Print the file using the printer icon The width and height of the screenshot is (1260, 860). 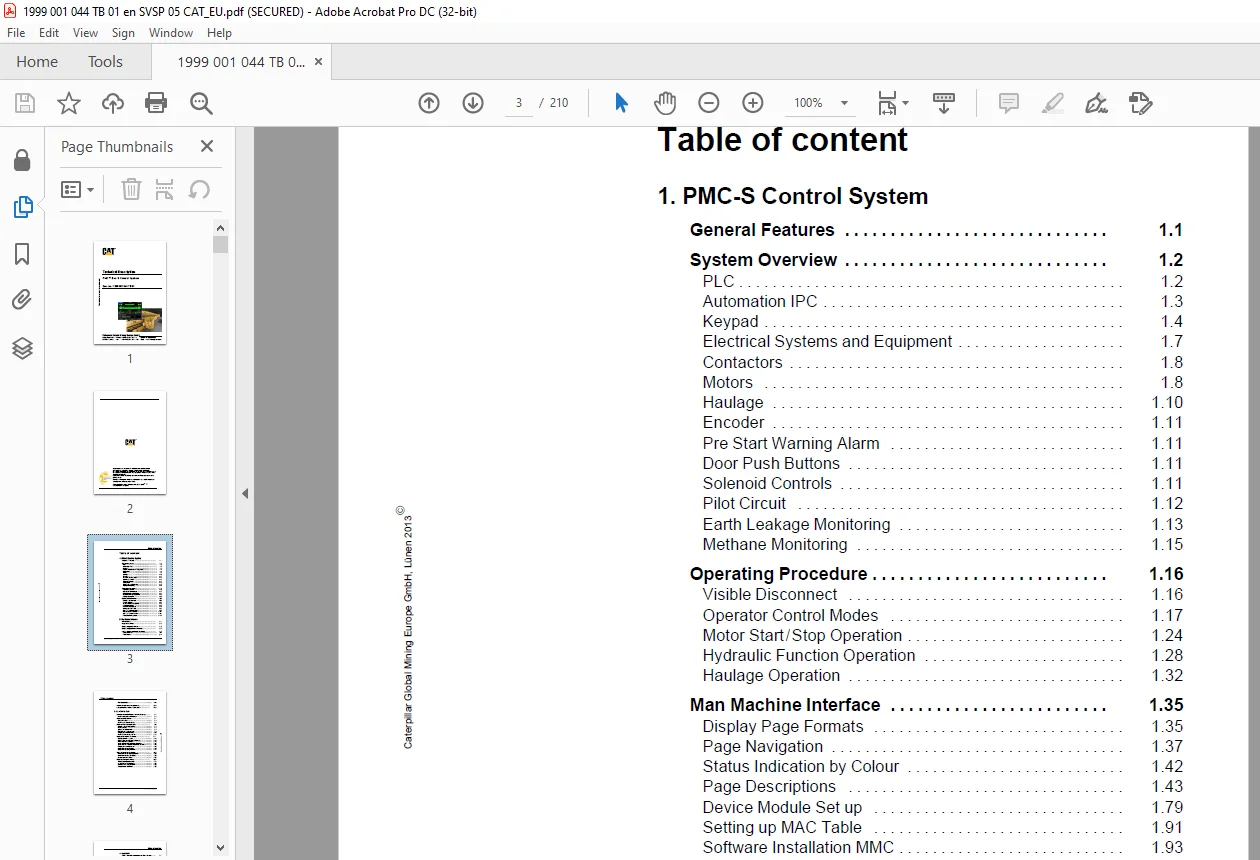pos(156,103)
